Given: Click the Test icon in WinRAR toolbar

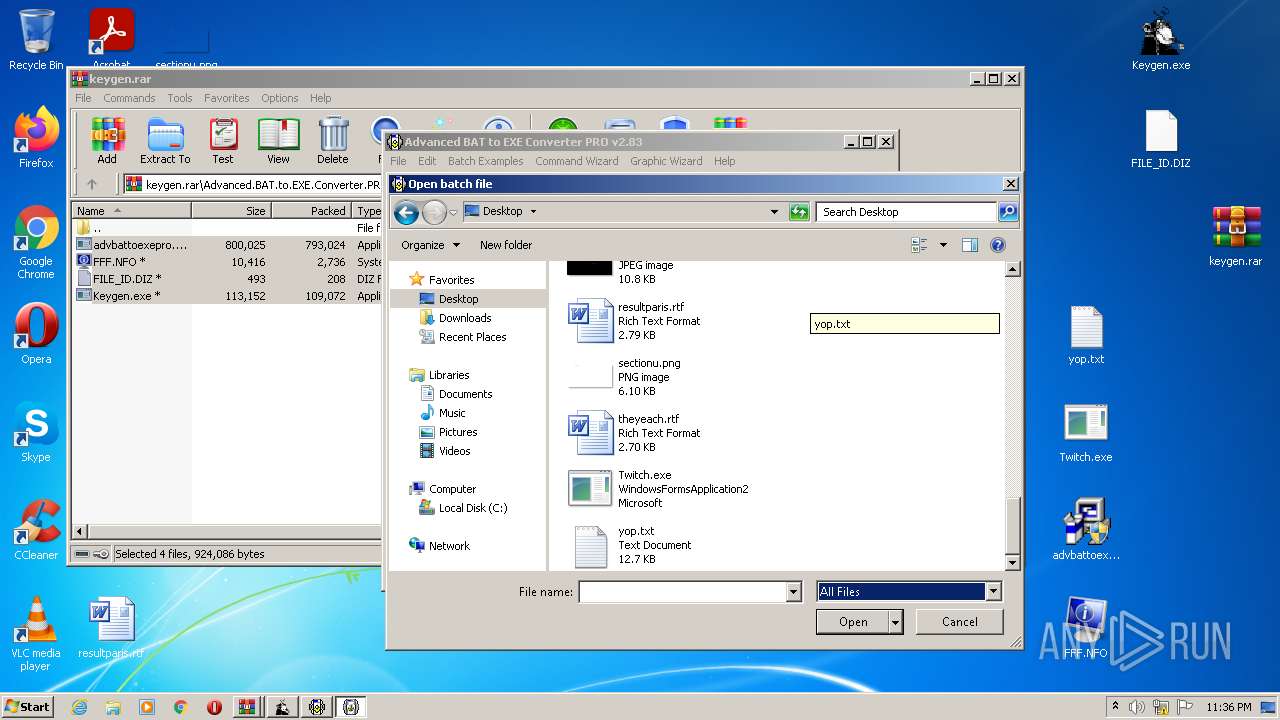Looking at the screenshot, I should click(223, 141).
